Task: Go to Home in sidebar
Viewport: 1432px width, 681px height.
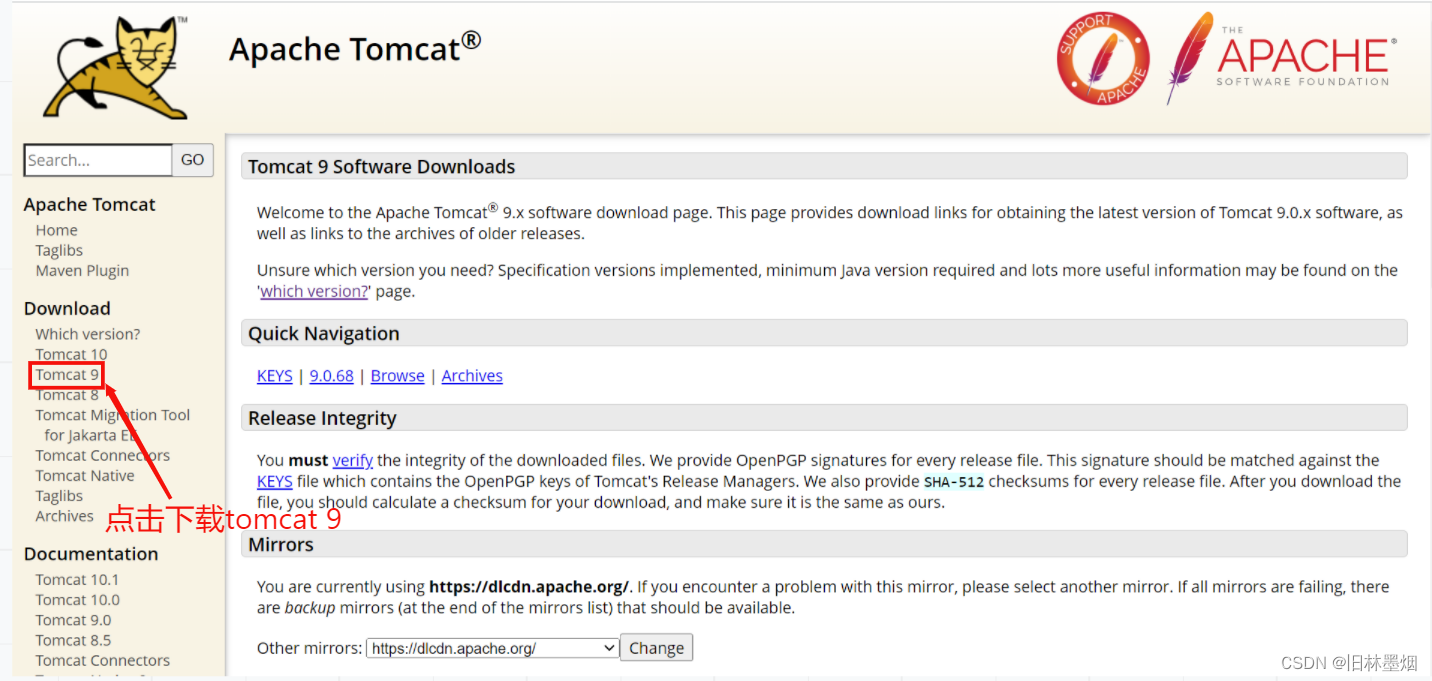Action: click(x=56, y=230)
